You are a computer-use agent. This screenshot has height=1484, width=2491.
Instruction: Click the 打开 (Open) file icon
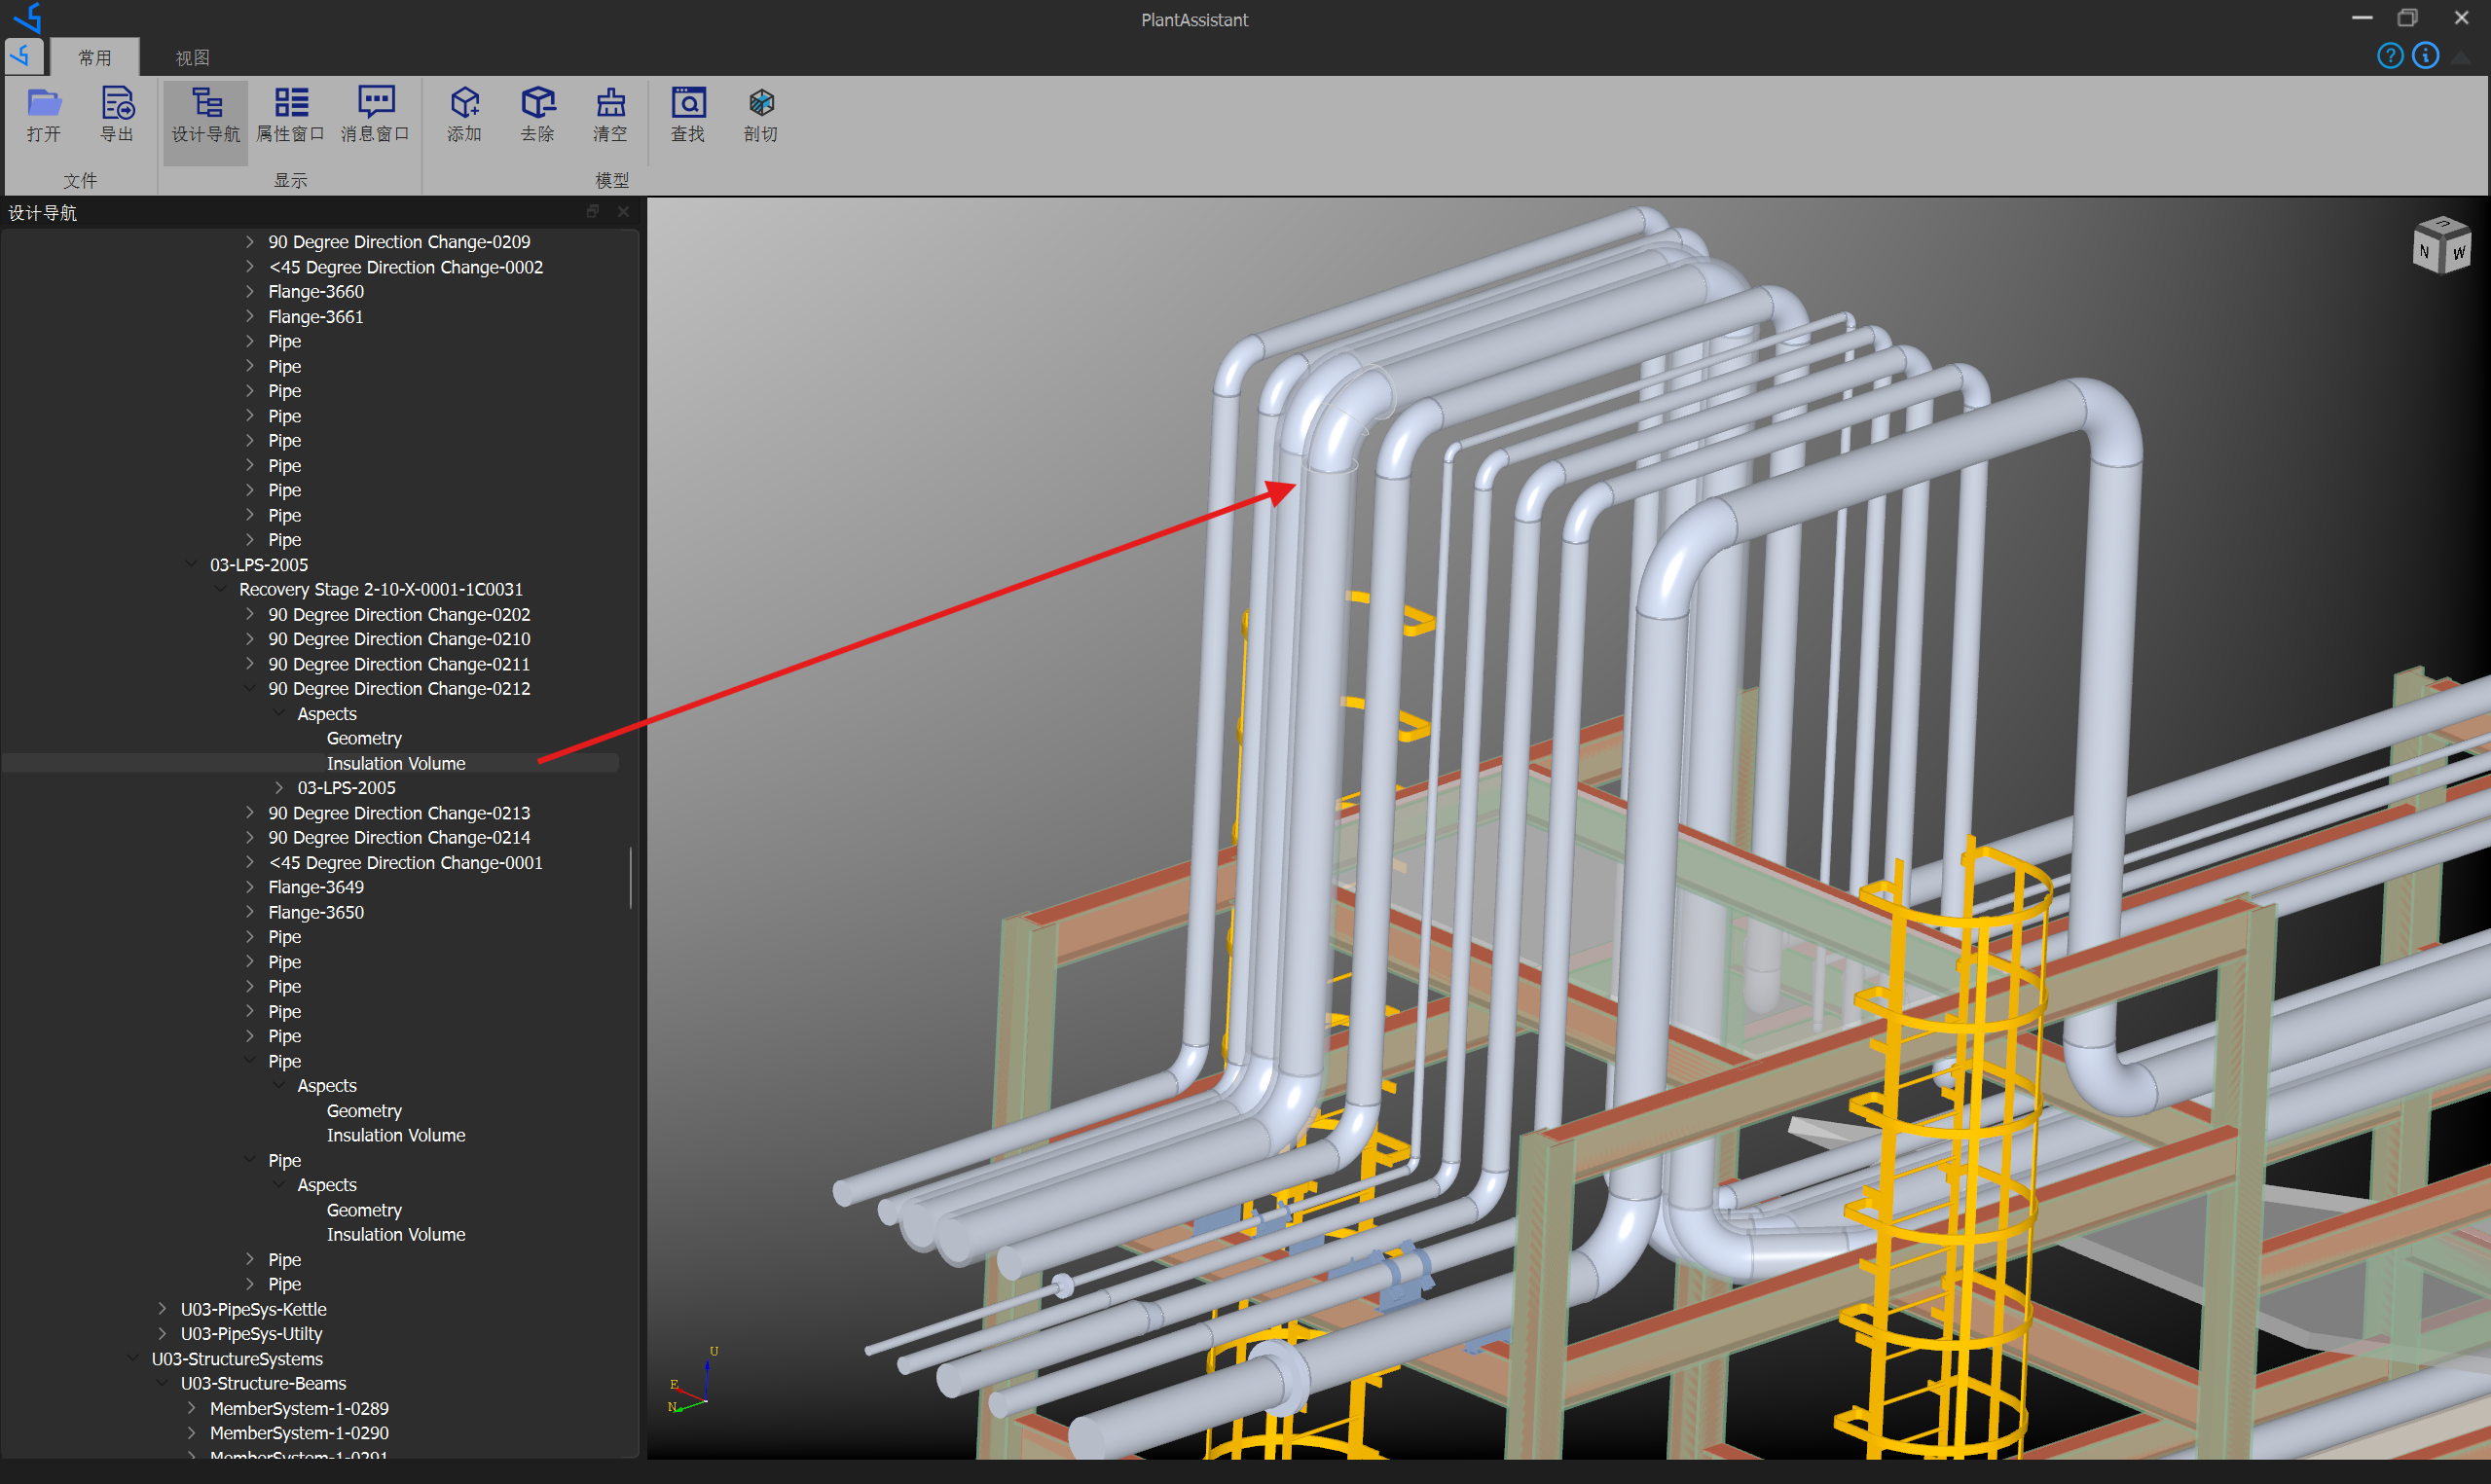coord(44,115)
